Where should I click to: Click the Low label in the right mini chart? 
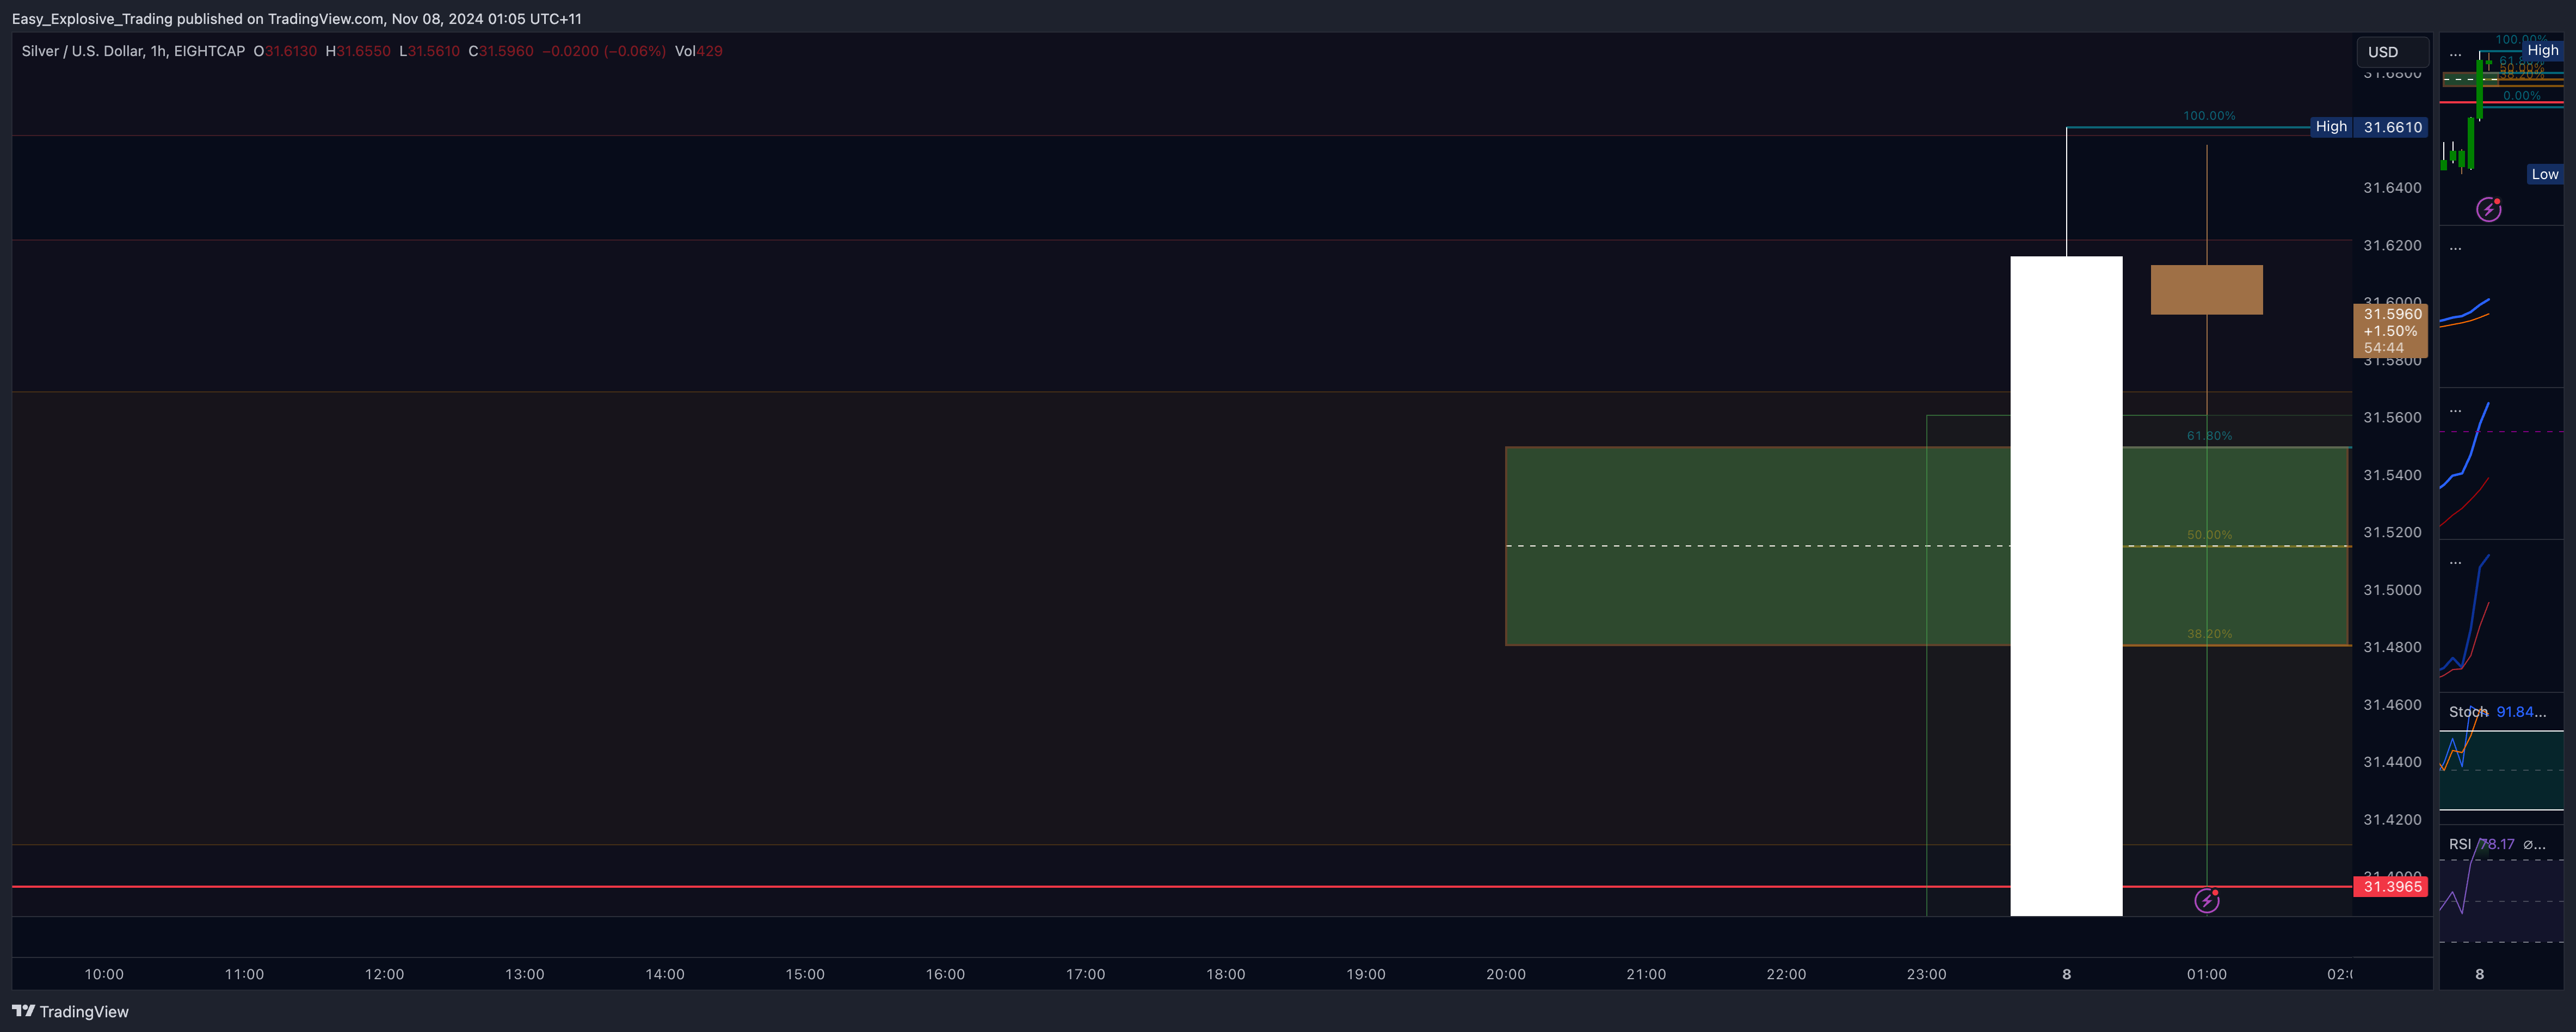click(2544, 174)
